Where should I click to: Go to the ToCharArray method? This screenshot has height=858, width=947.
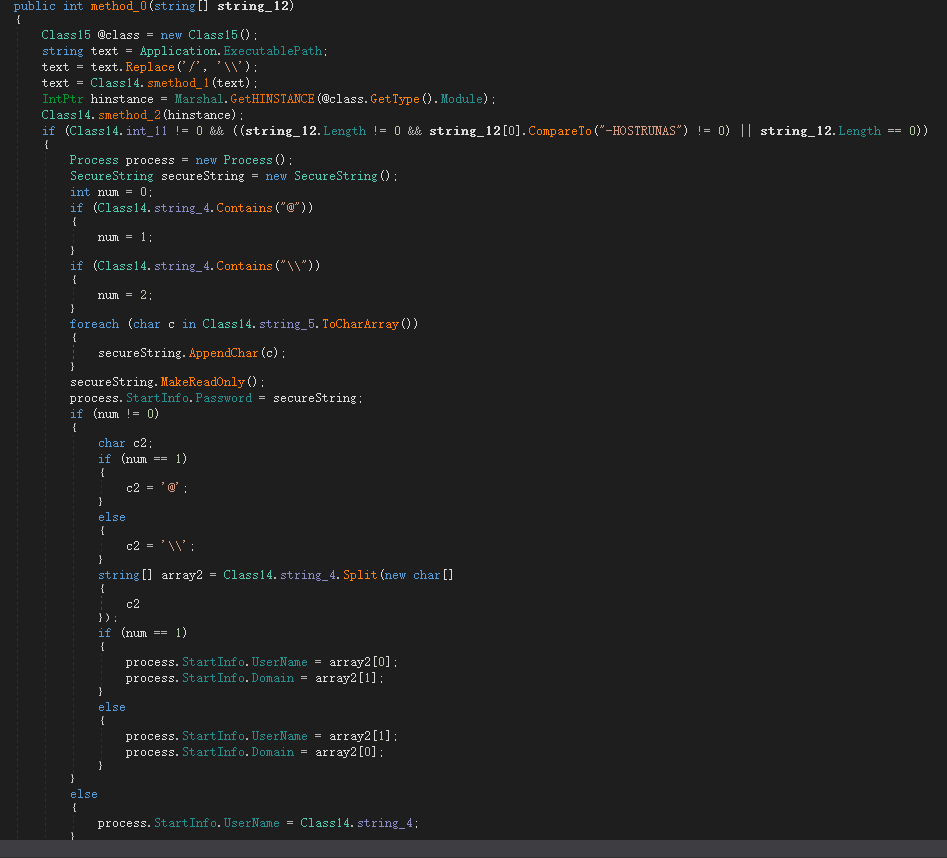[359, 324]
